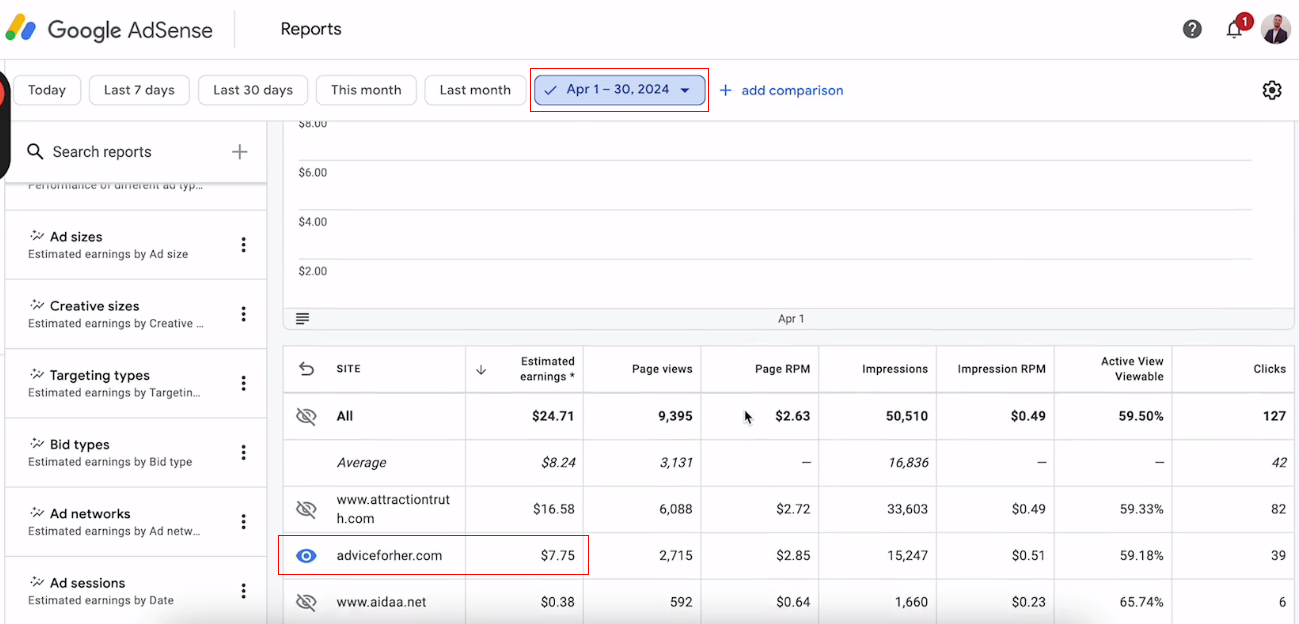Sort by Active View Viewable column header
Screen dimensions: 1299x624
1133,369
